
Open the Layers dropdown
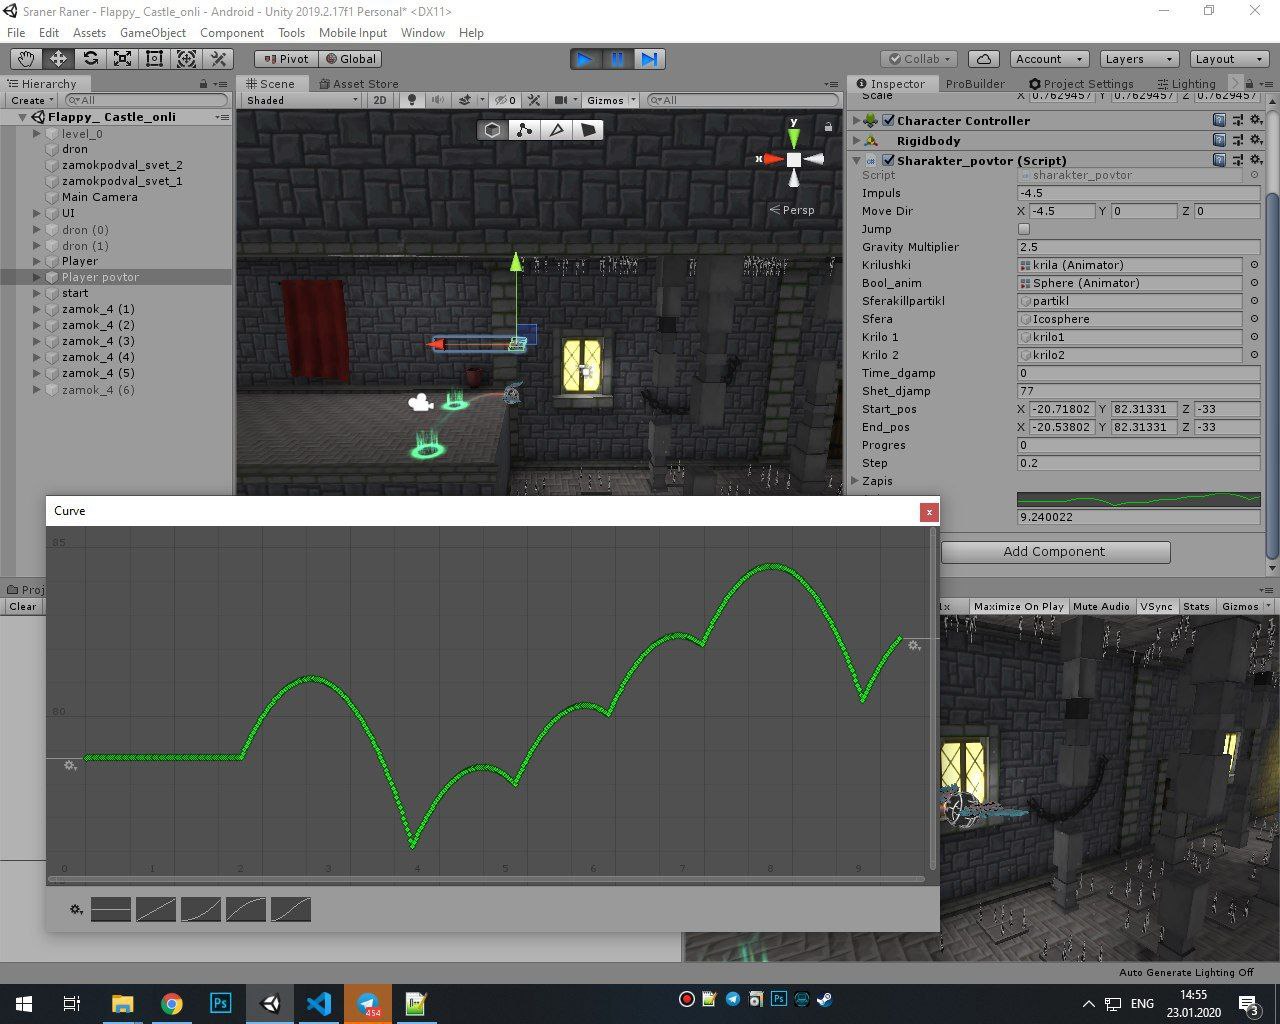pyautogui.click(x=1138, y=59)
